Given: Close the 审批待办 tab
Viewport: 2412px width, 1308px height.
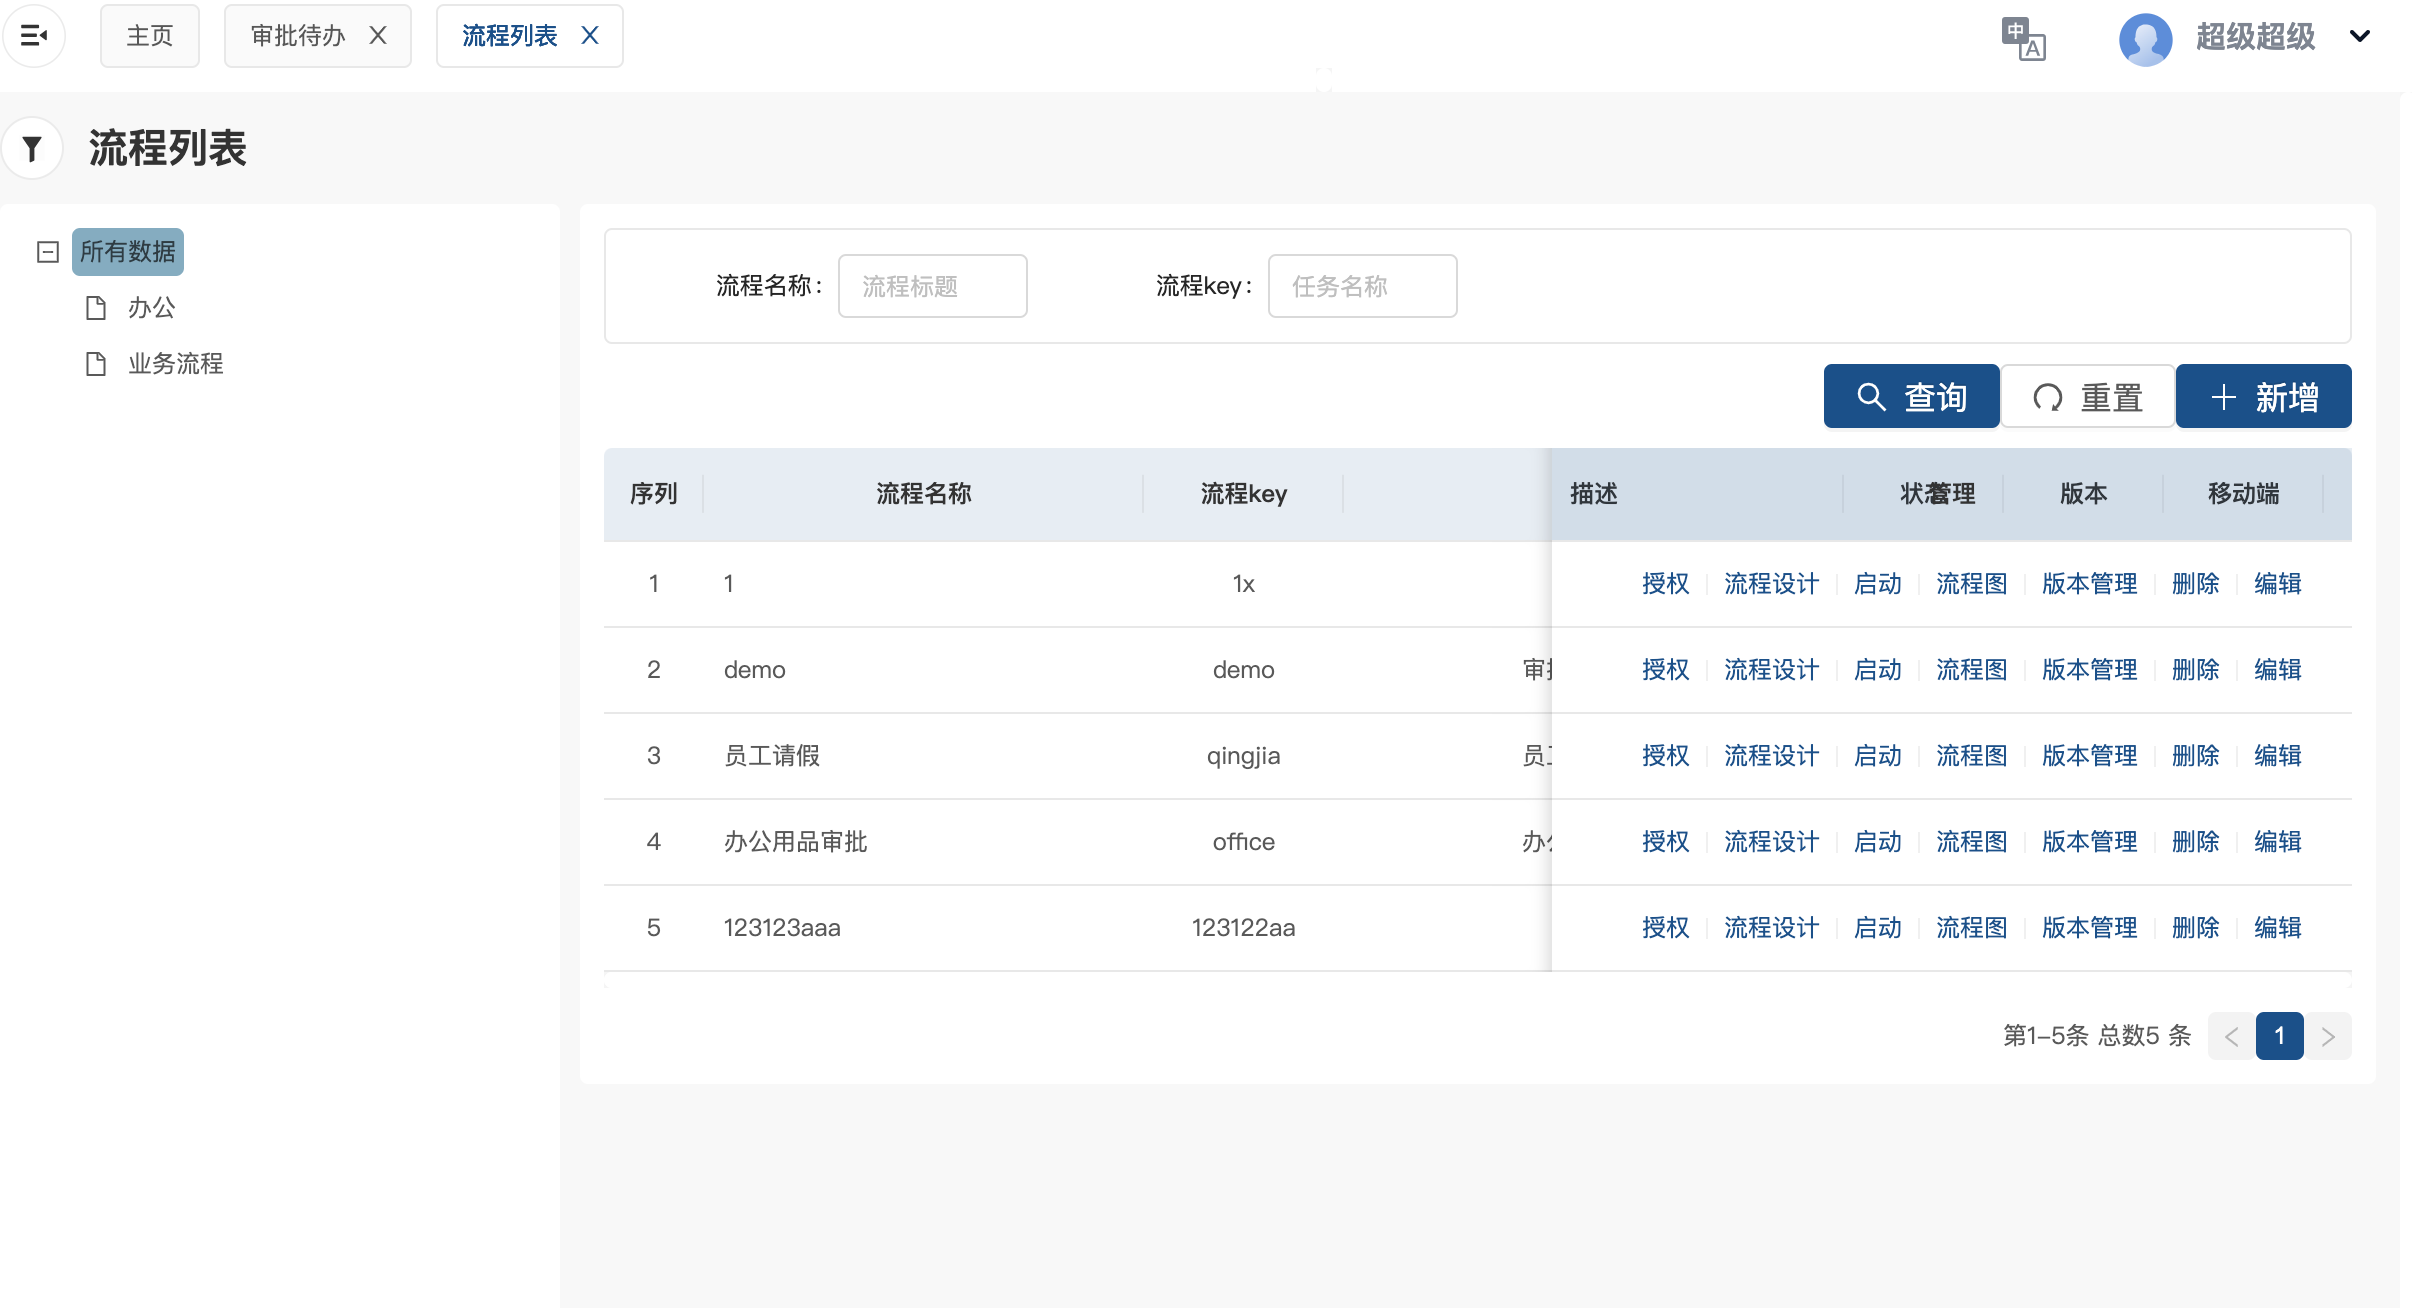Looking at the screenshot, I should 378,36.
